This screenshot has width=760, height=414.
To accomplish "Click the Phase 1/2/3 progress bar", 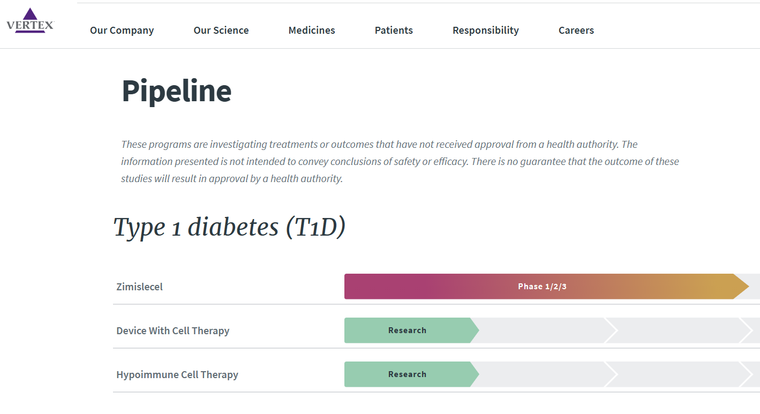I will (x=542, y=287).
